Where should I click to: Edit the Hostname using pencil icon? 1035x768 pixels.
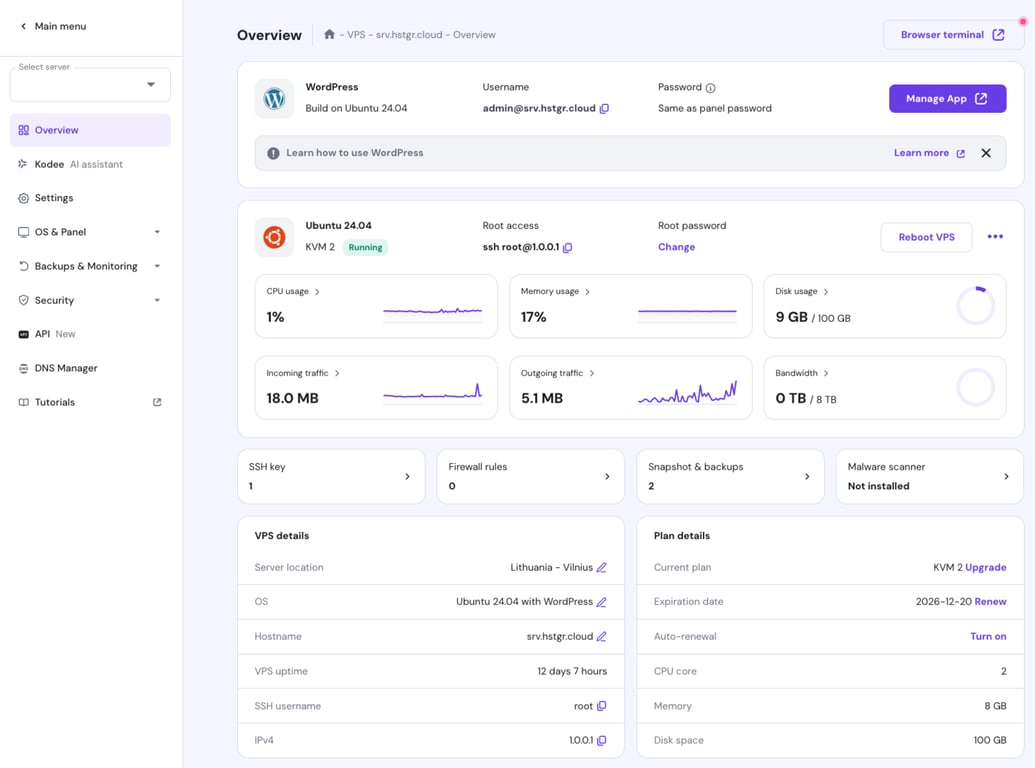[601, 636]
